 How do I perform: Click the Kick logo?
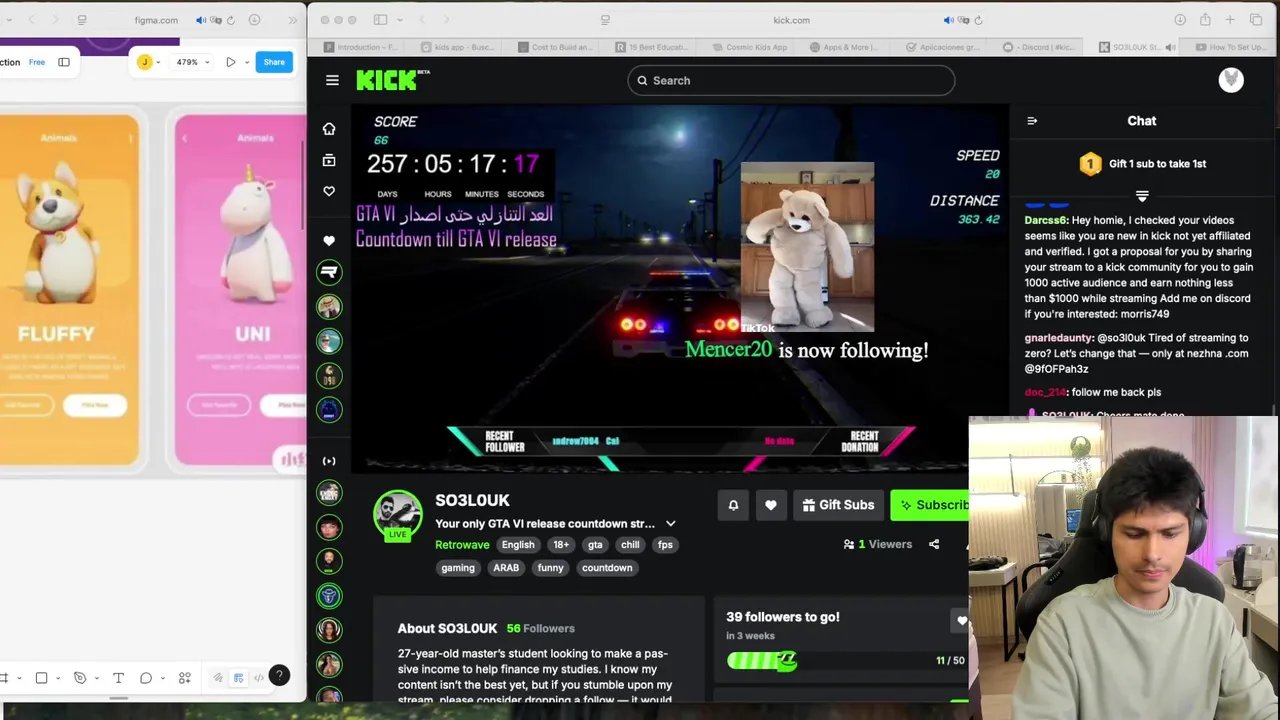point(392,80)
